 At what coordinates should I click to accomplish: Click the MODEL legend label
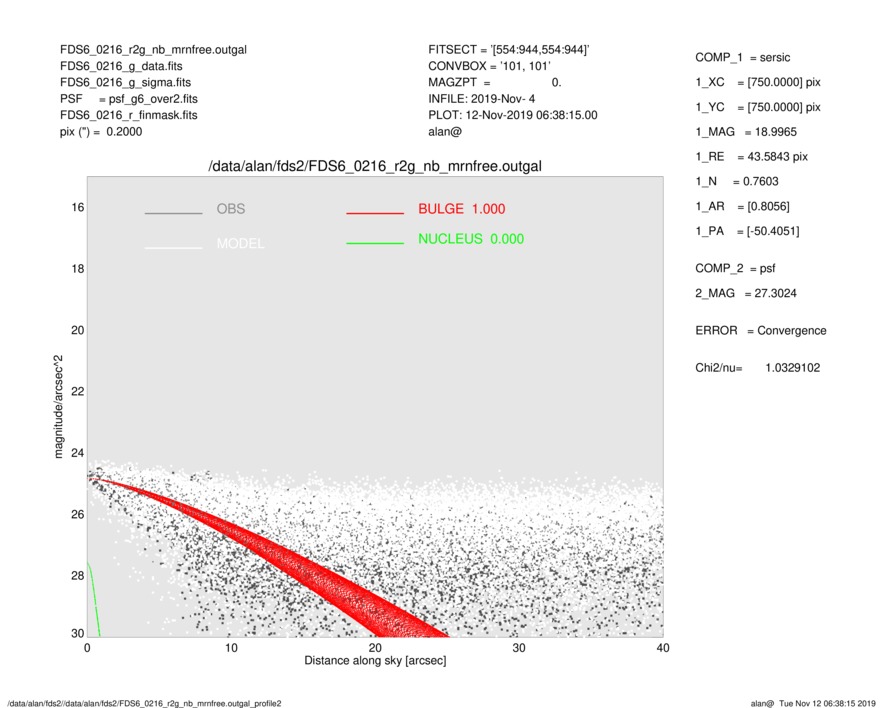click(240, 244)
